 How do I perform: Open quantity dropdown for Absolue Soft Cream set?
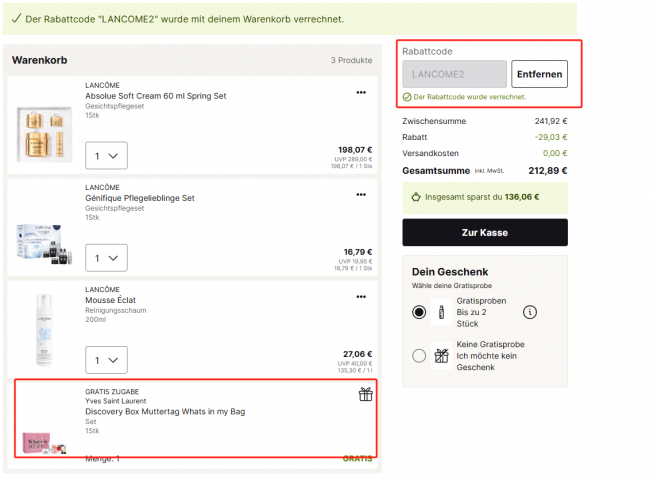tap(107, 156)
